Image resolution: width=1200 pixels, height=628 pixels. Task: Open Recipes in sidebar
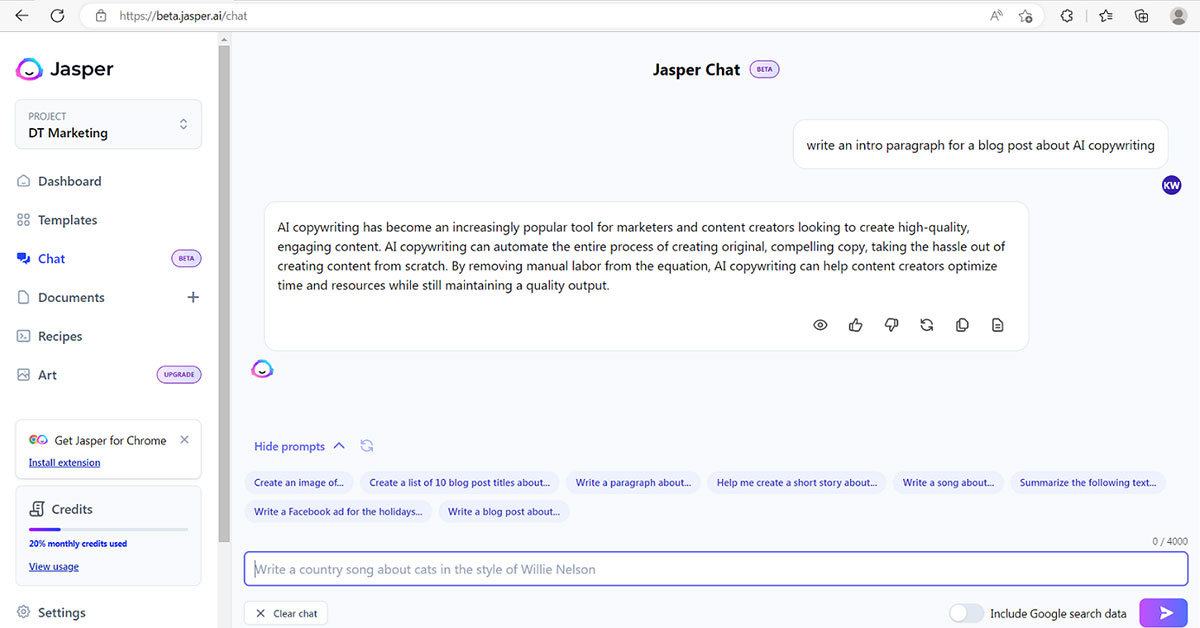pos(50,336)
